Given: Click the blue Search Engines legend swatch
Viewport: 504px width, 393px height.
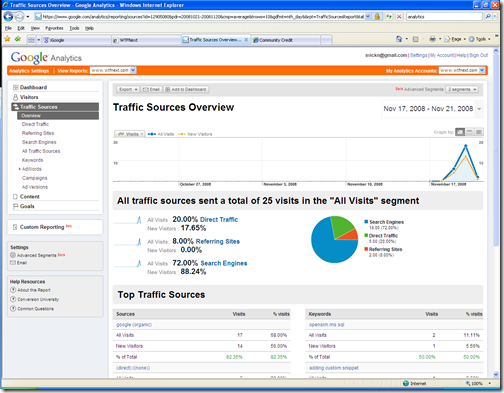Looking at the screenshot, I should pos(366,222).
